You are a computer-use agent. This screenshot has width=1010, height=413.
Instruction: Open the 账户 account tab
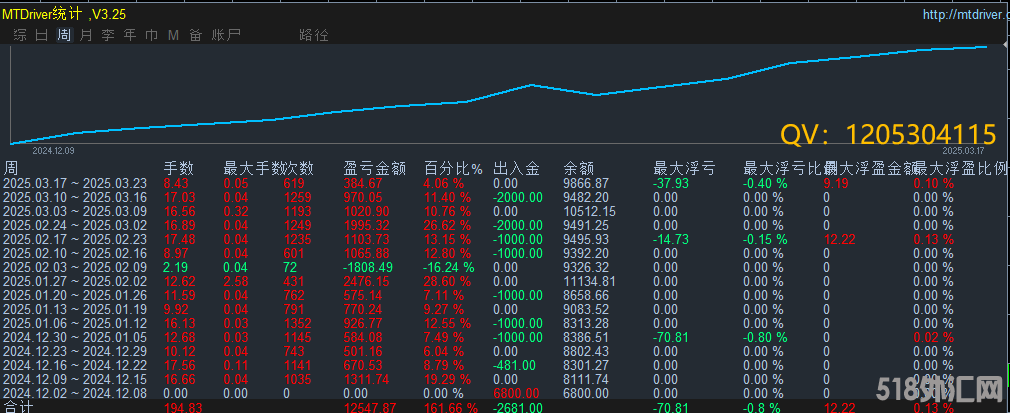226,35
